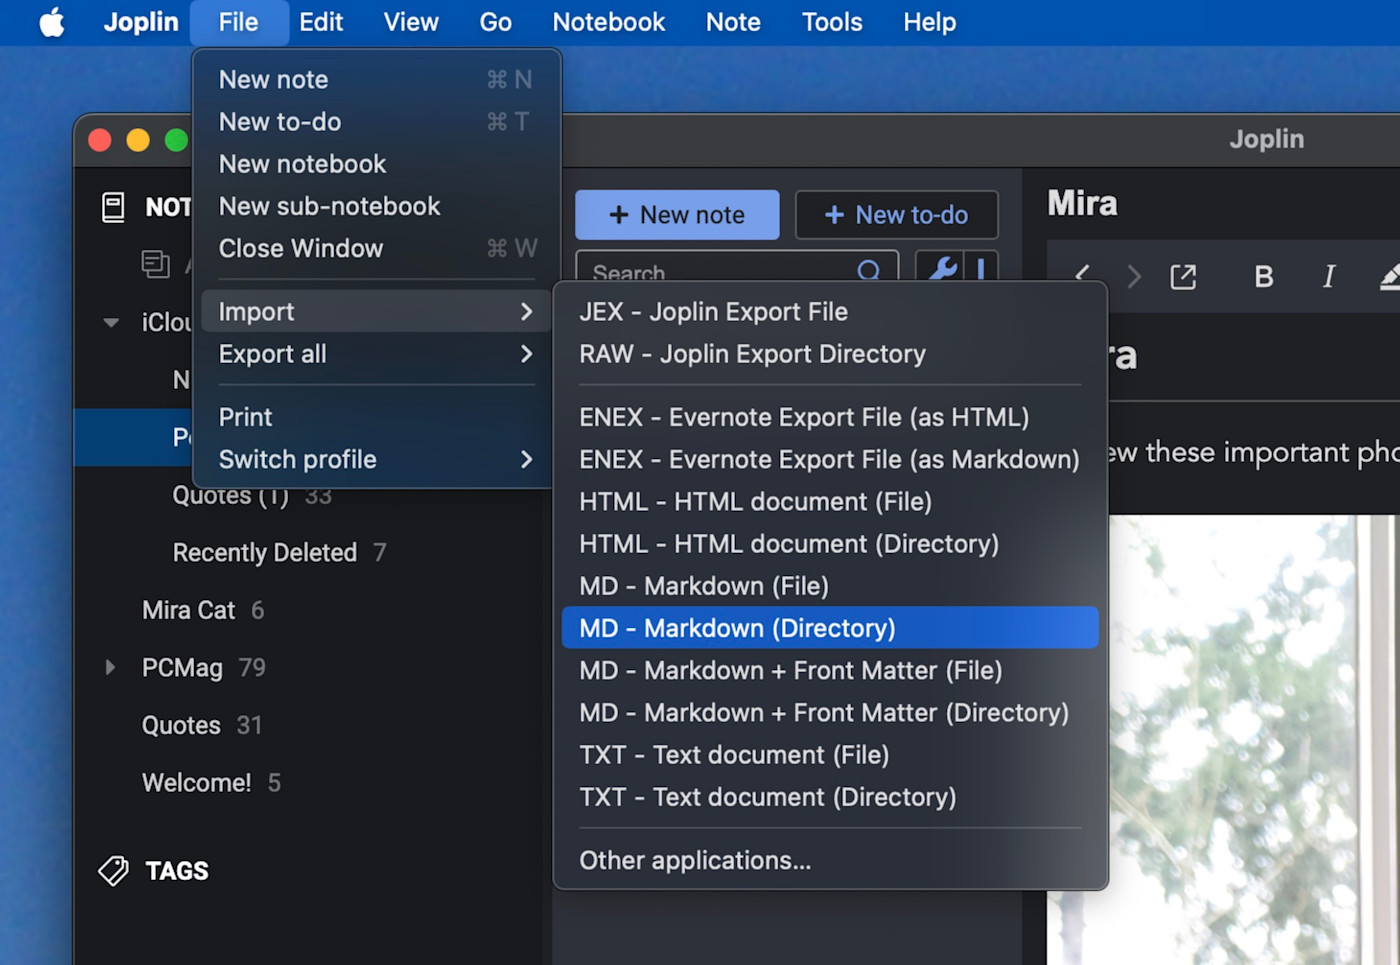Click the TAGS label icon in the sidebar
Viewport: 1400px width, 965px height.
[x=113, y=871]
